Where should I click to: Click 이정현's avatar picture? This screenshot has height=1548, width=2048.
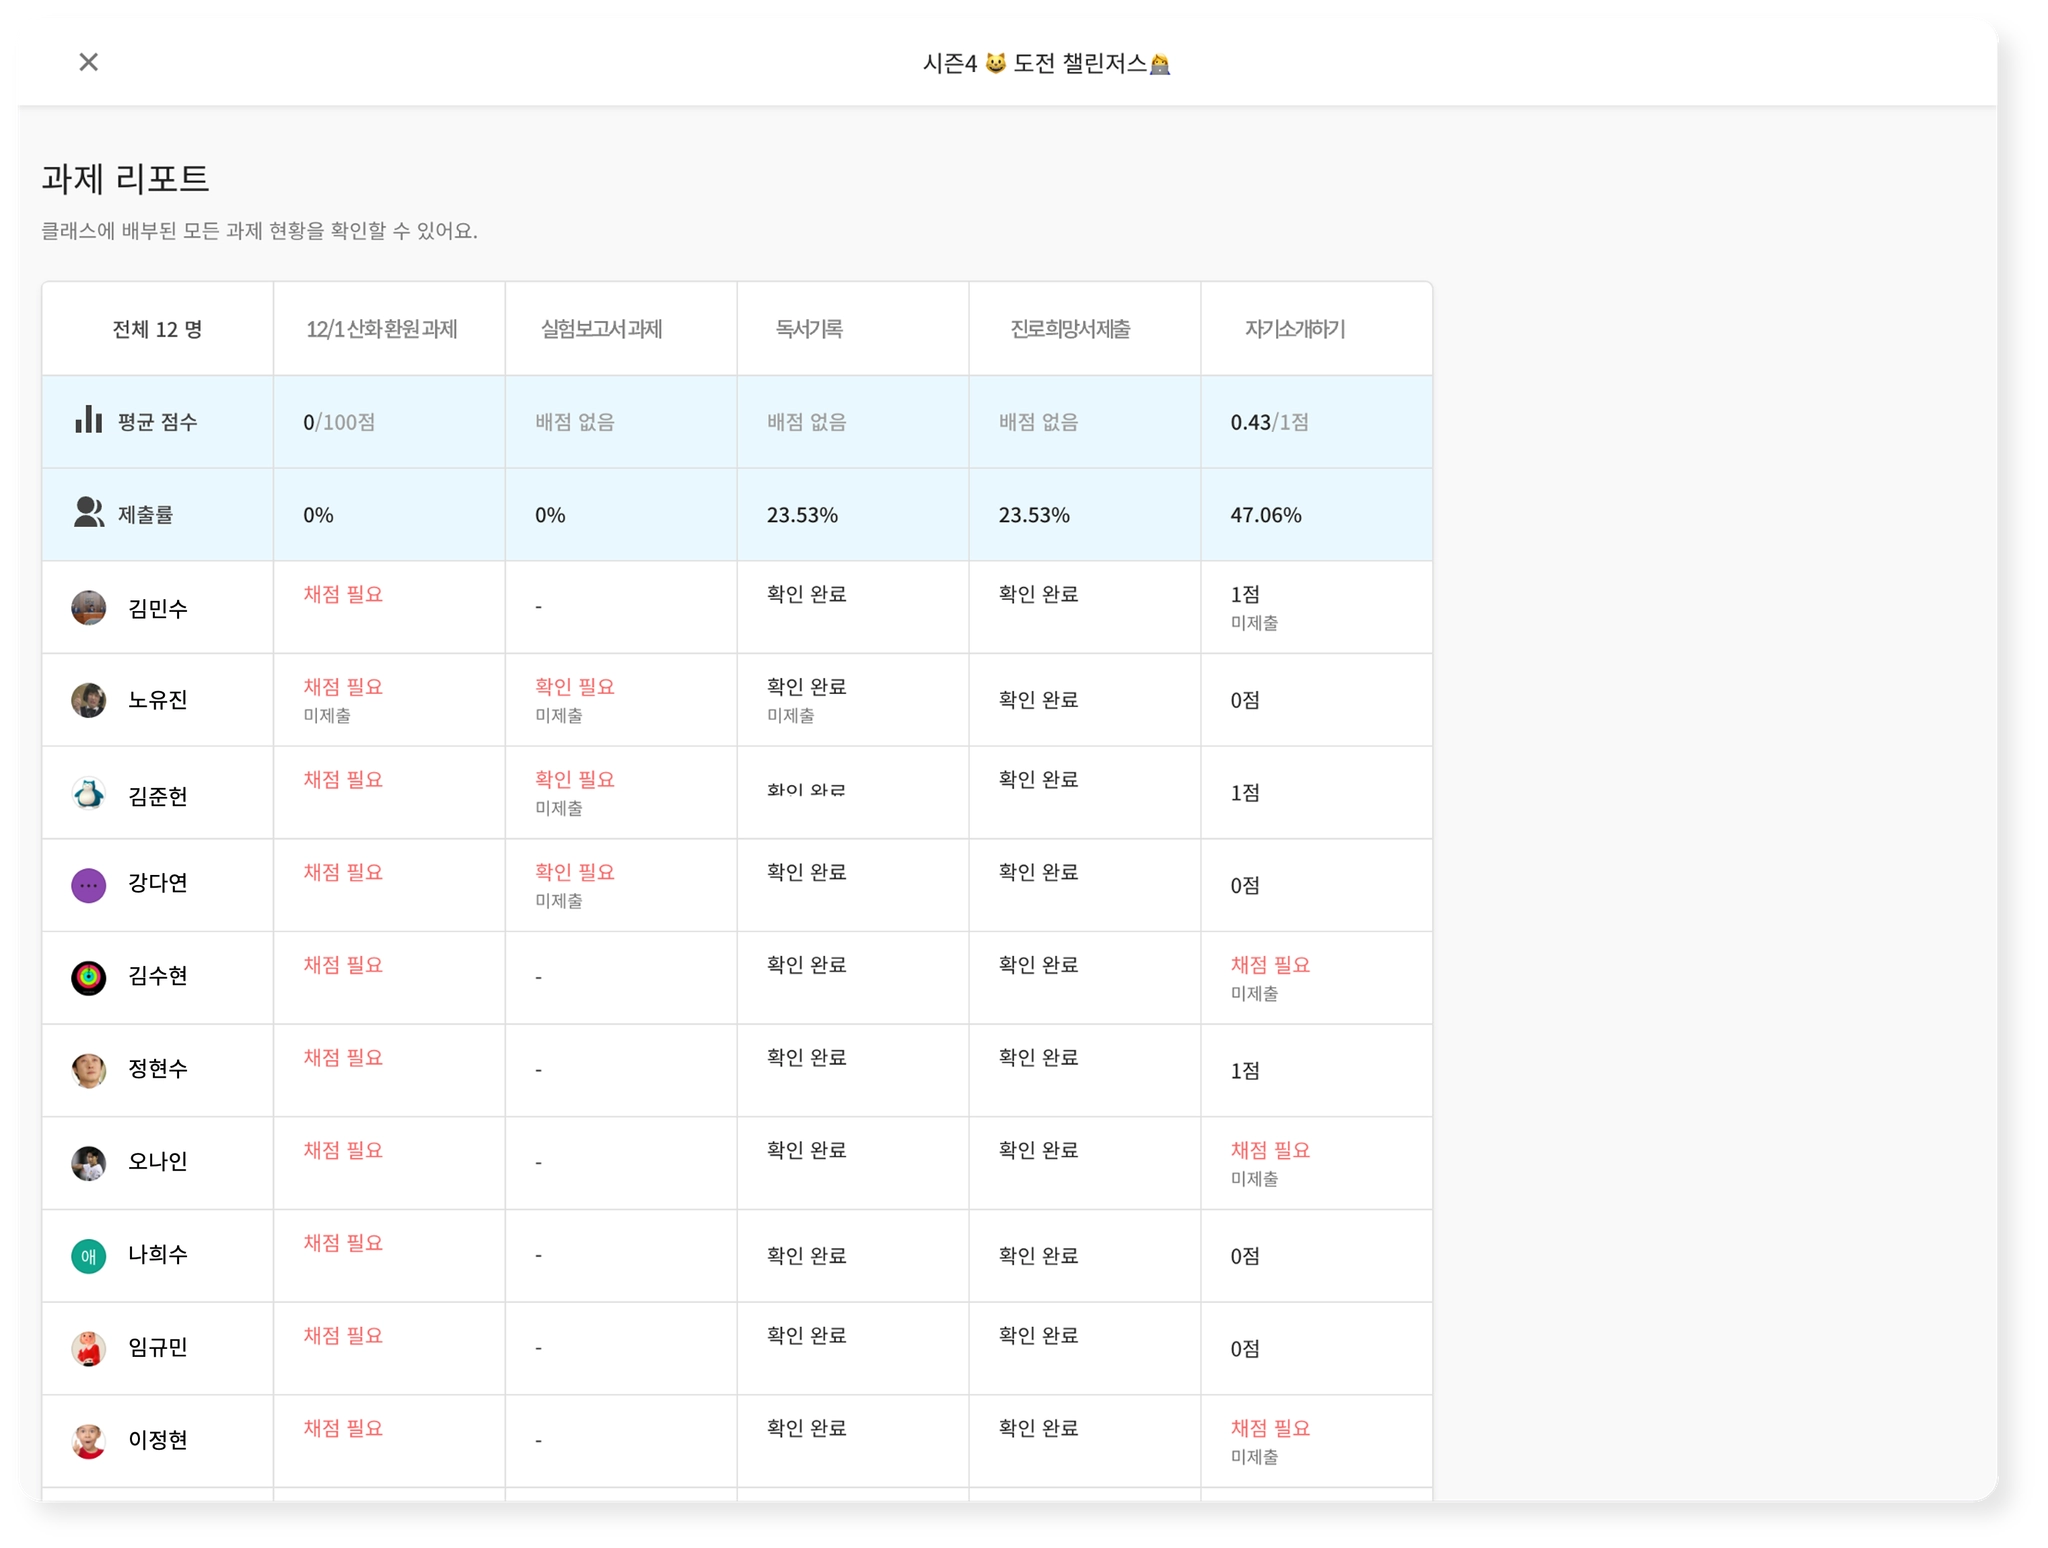[88, 1441]
